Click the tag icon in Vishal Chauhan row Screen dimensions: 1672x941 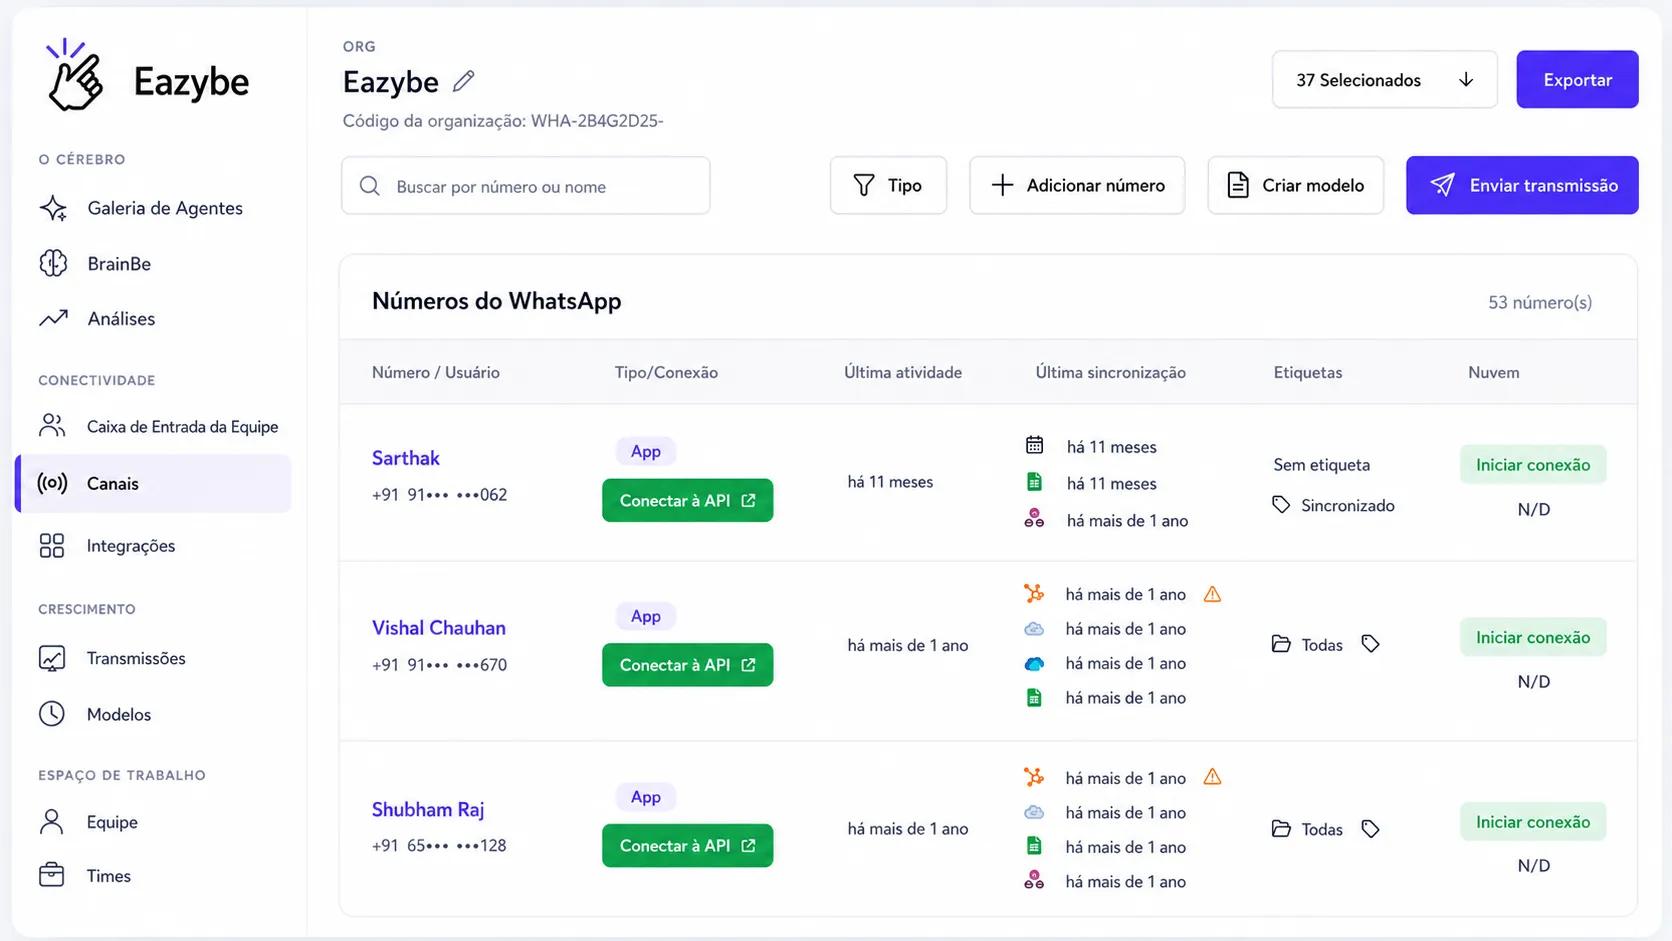1370,644
